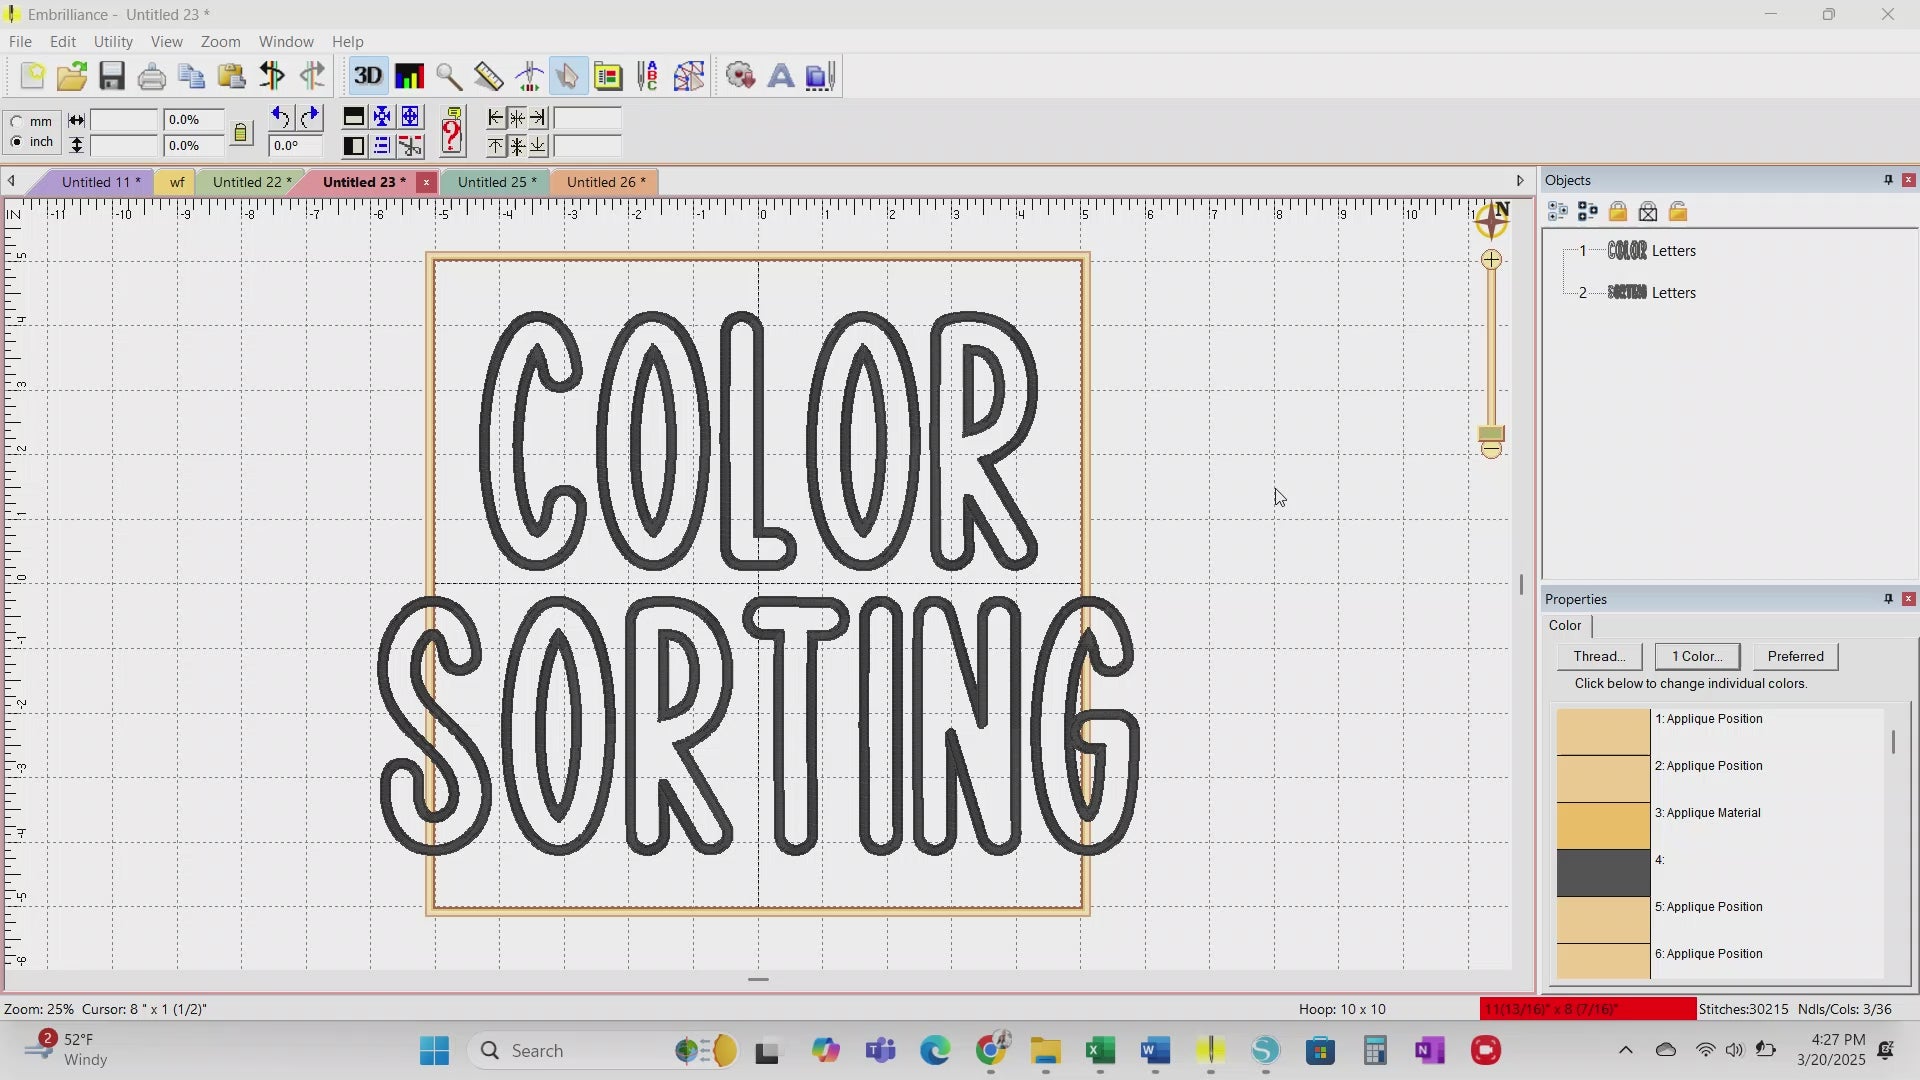The height and width of the screenshot is (1080, 1920).
Task: Rotate left using counterclockwise arrow
Action: pyautogui.click(x=281, y=118)
